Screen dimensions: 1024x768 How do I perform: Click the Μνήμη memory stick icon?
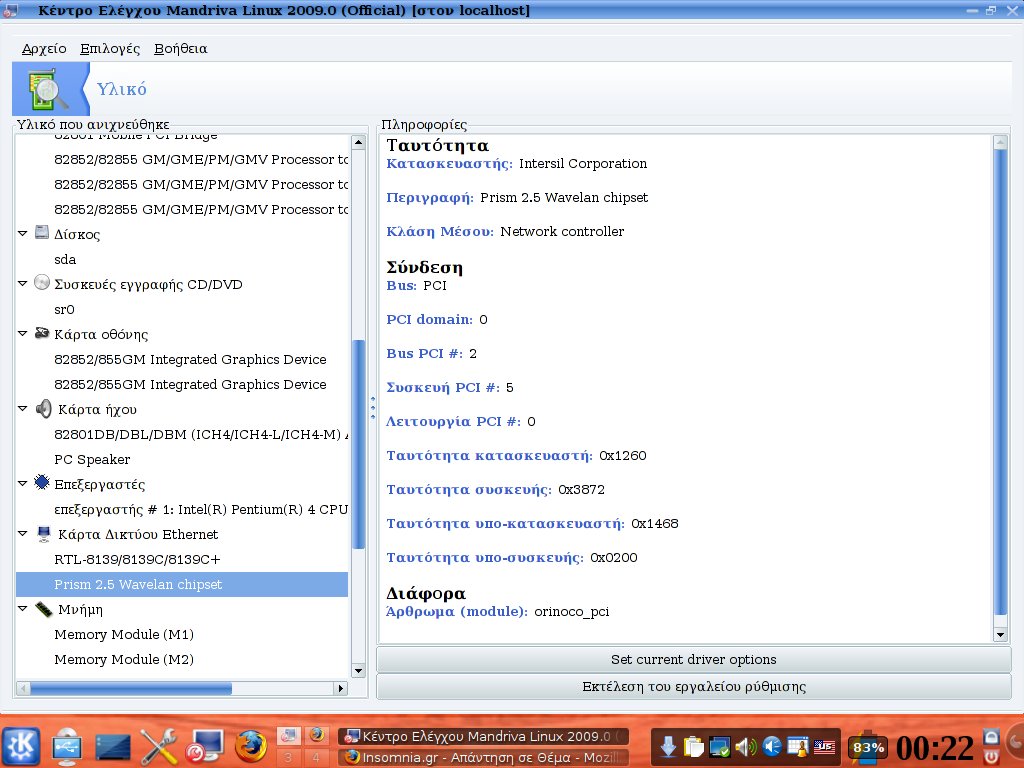coord(43,609)
